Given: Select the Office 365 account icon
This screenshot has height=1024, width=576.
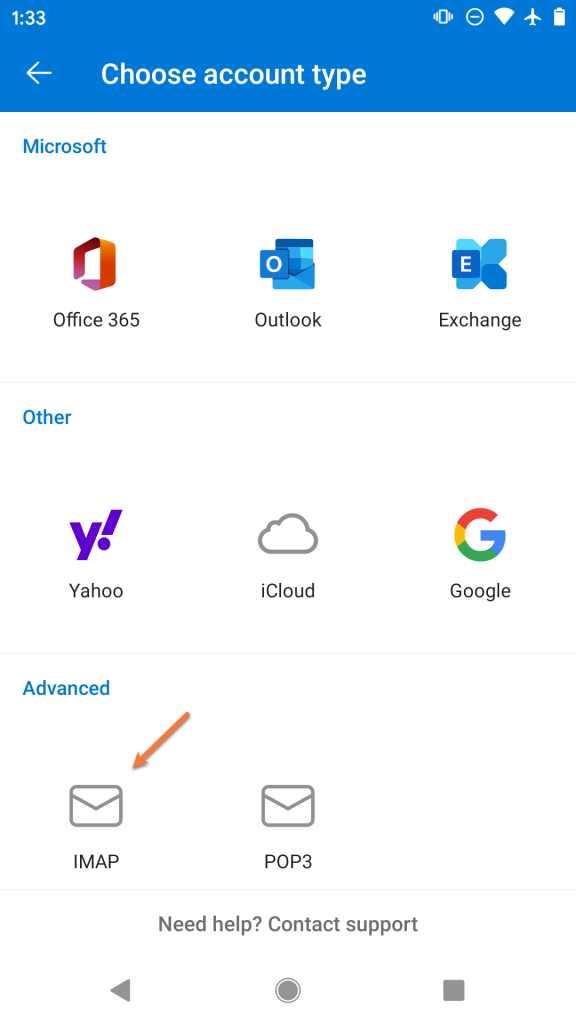Looking at the screenshot, I should (x=96, y=263).
